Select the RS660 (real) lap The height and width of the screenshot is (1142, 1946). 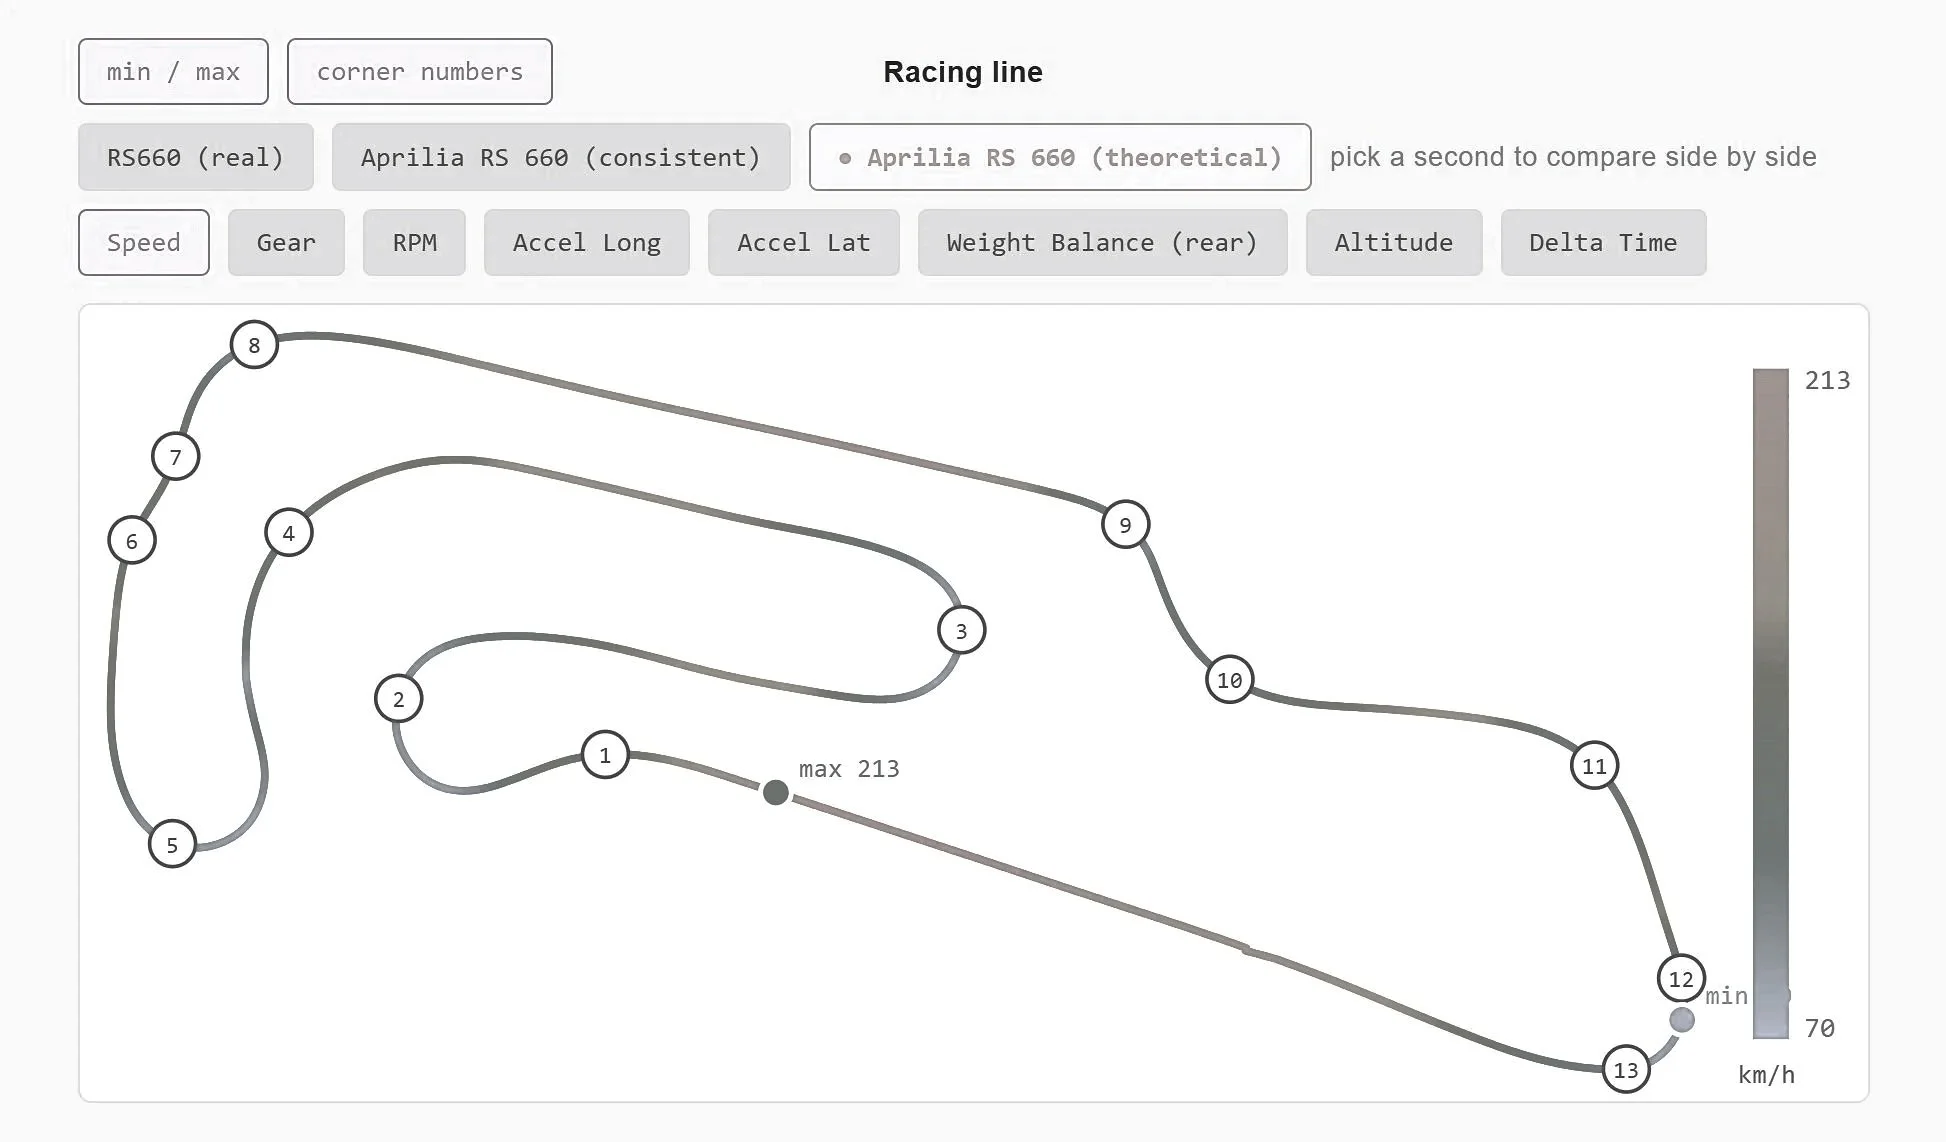(196, 157)
